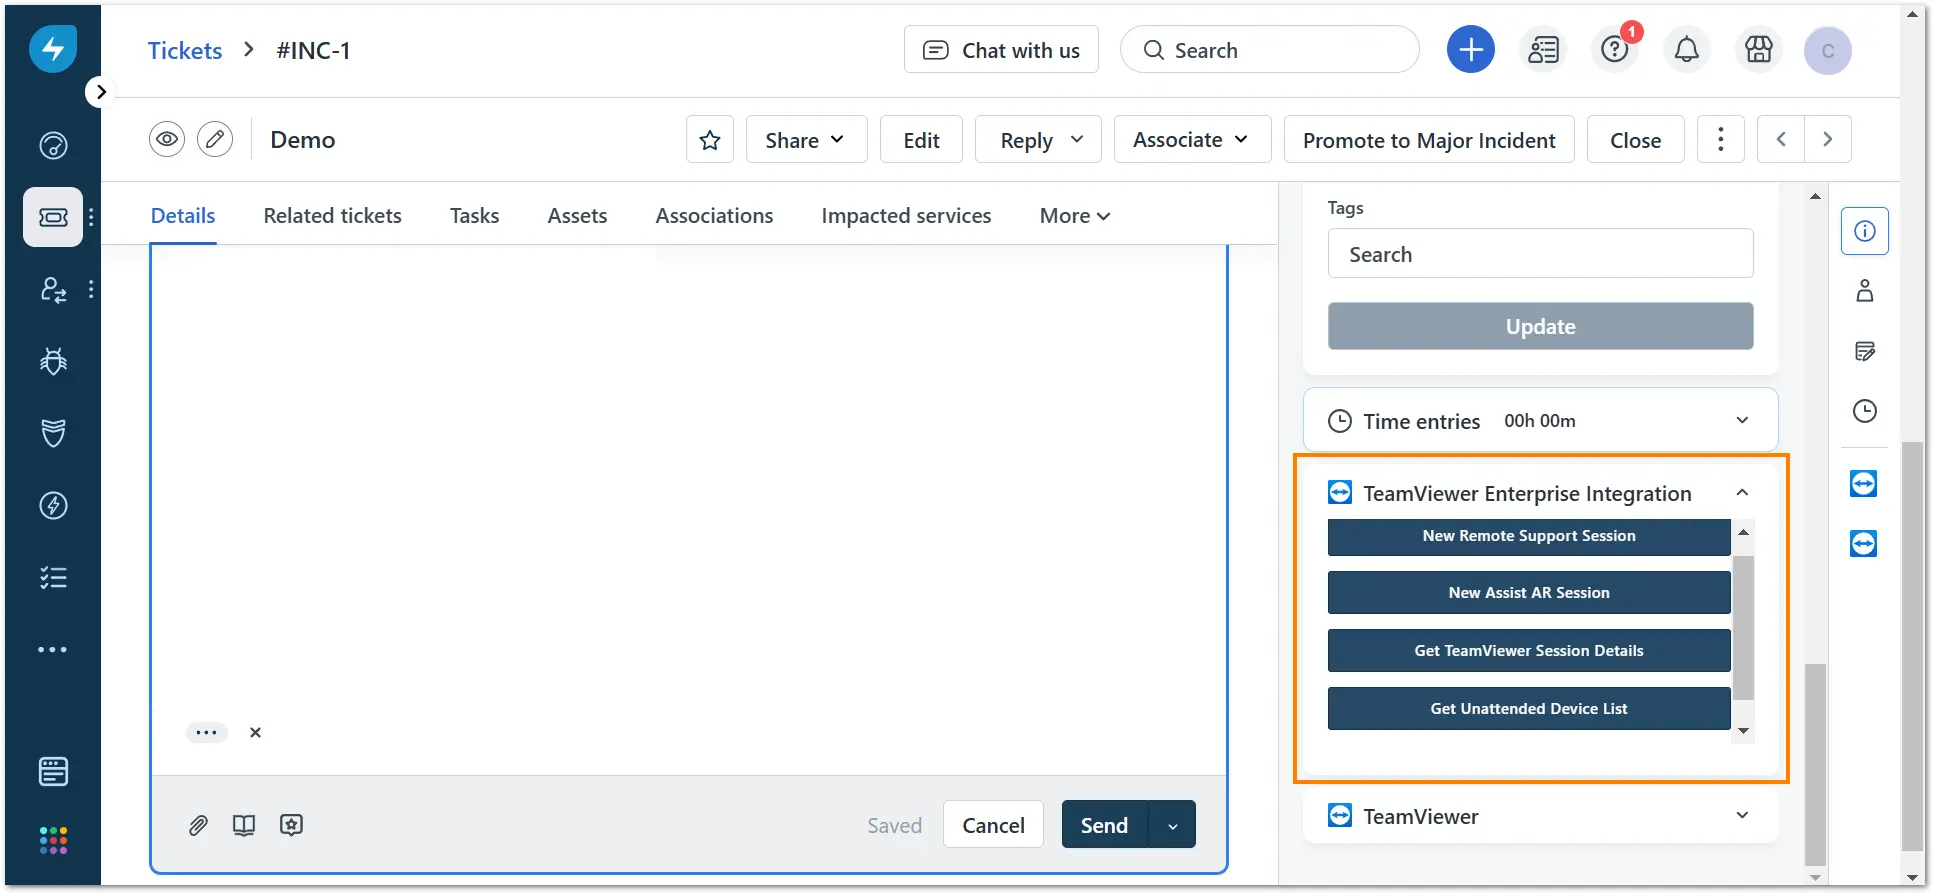Screen dimensions: 1934x894
Task: Open the Send options dropdown arrow
Action: coord(1173,825)
